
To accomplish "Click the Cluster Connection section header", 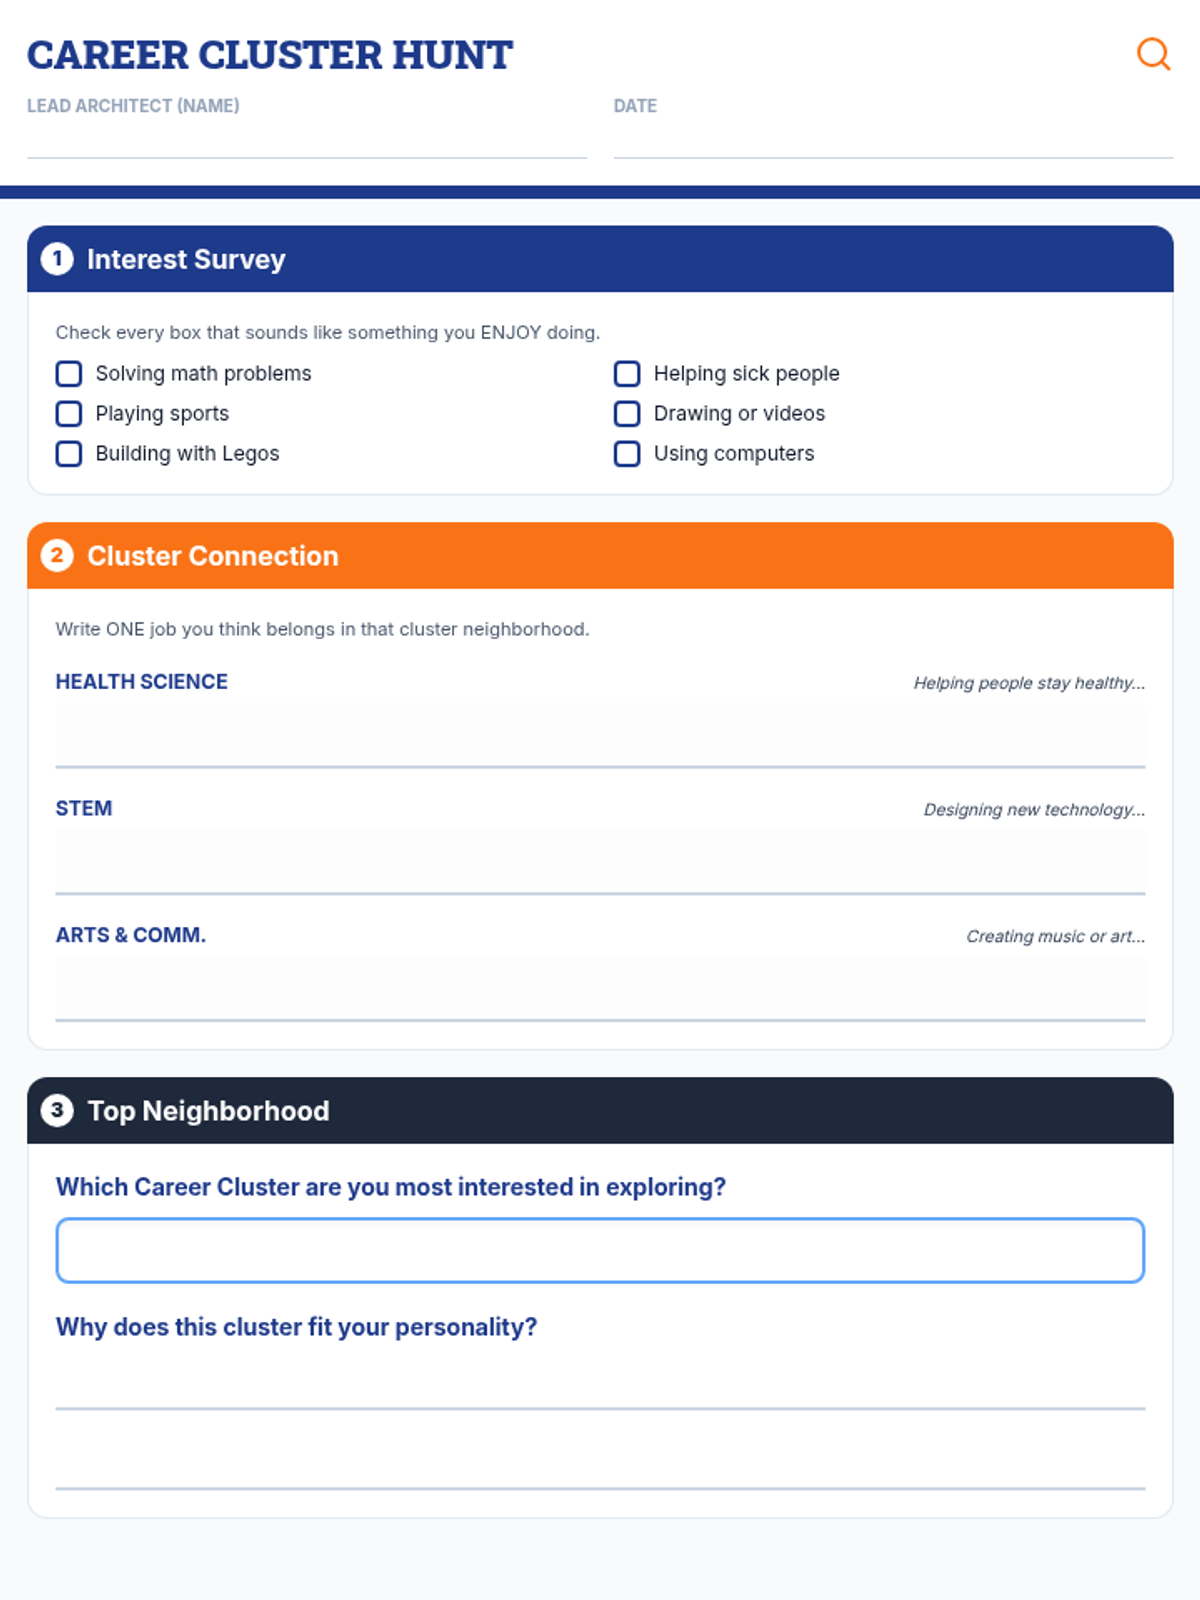I will point(600,555).
